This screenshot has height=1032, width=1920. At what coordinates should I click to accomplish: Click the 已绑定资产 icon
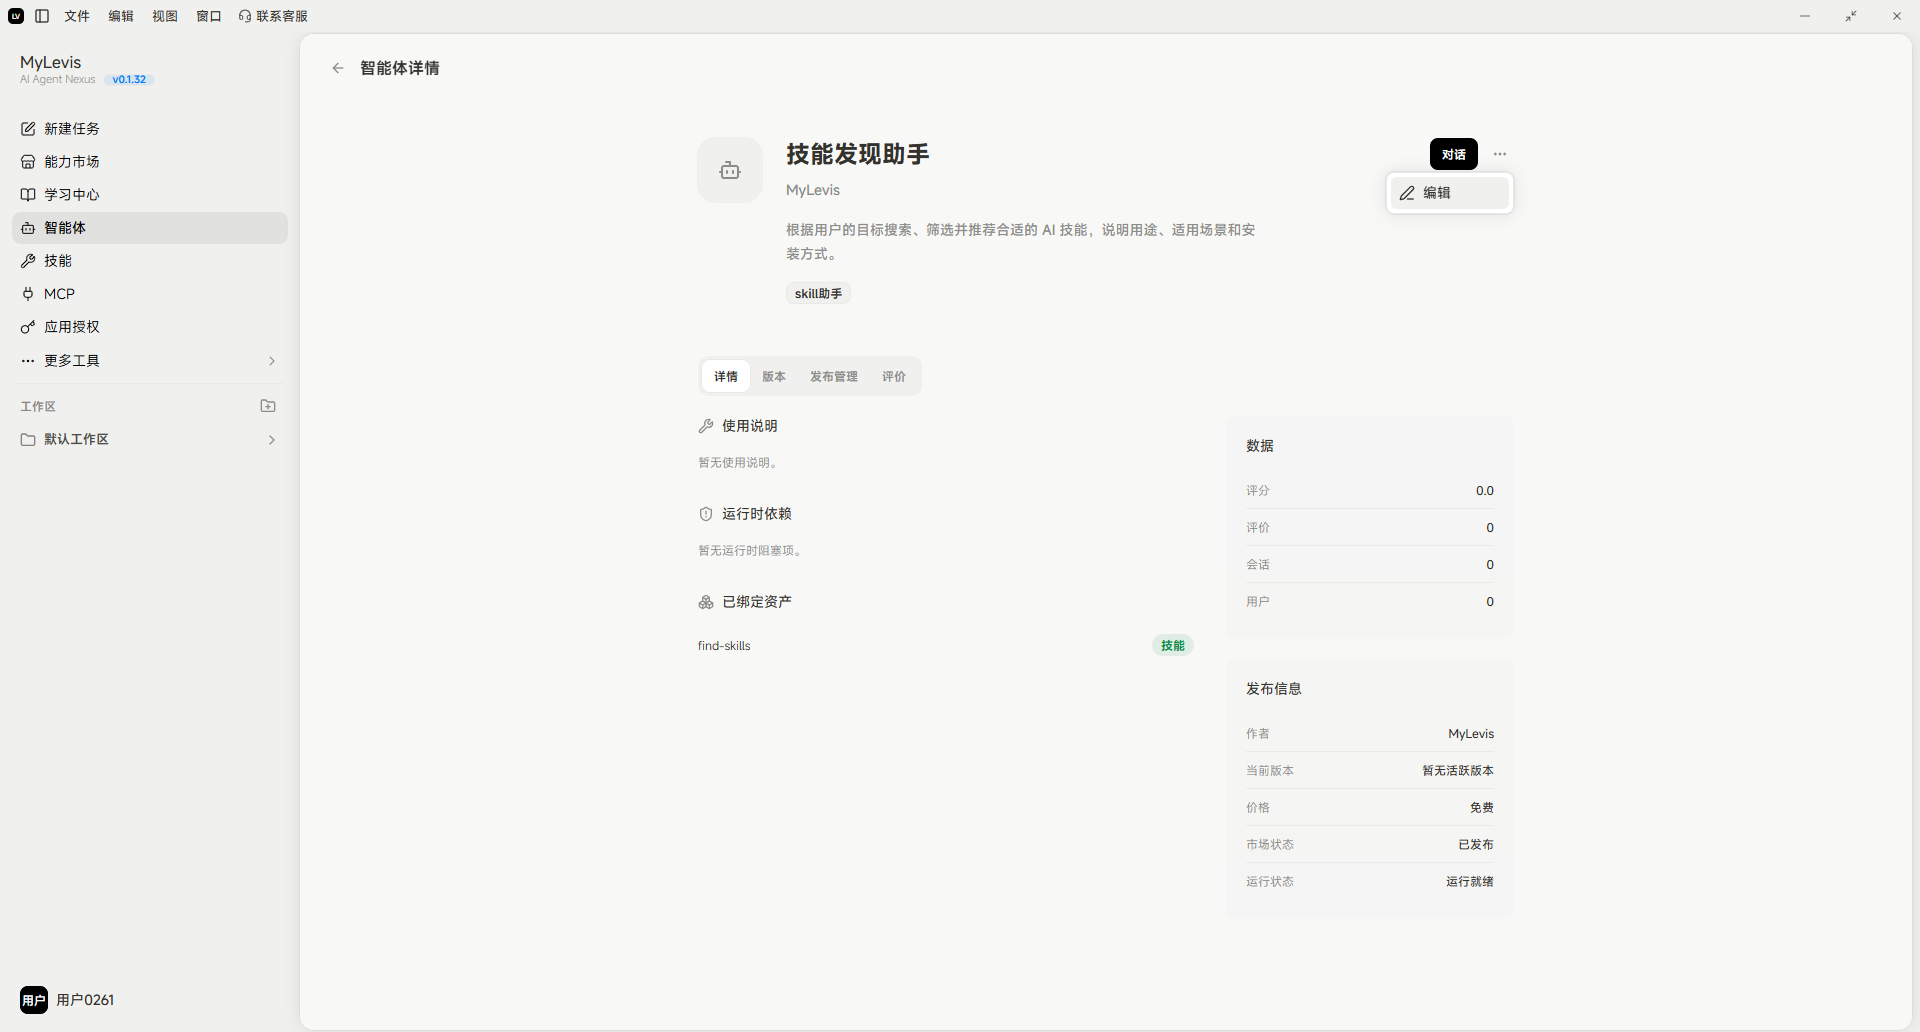706,602
